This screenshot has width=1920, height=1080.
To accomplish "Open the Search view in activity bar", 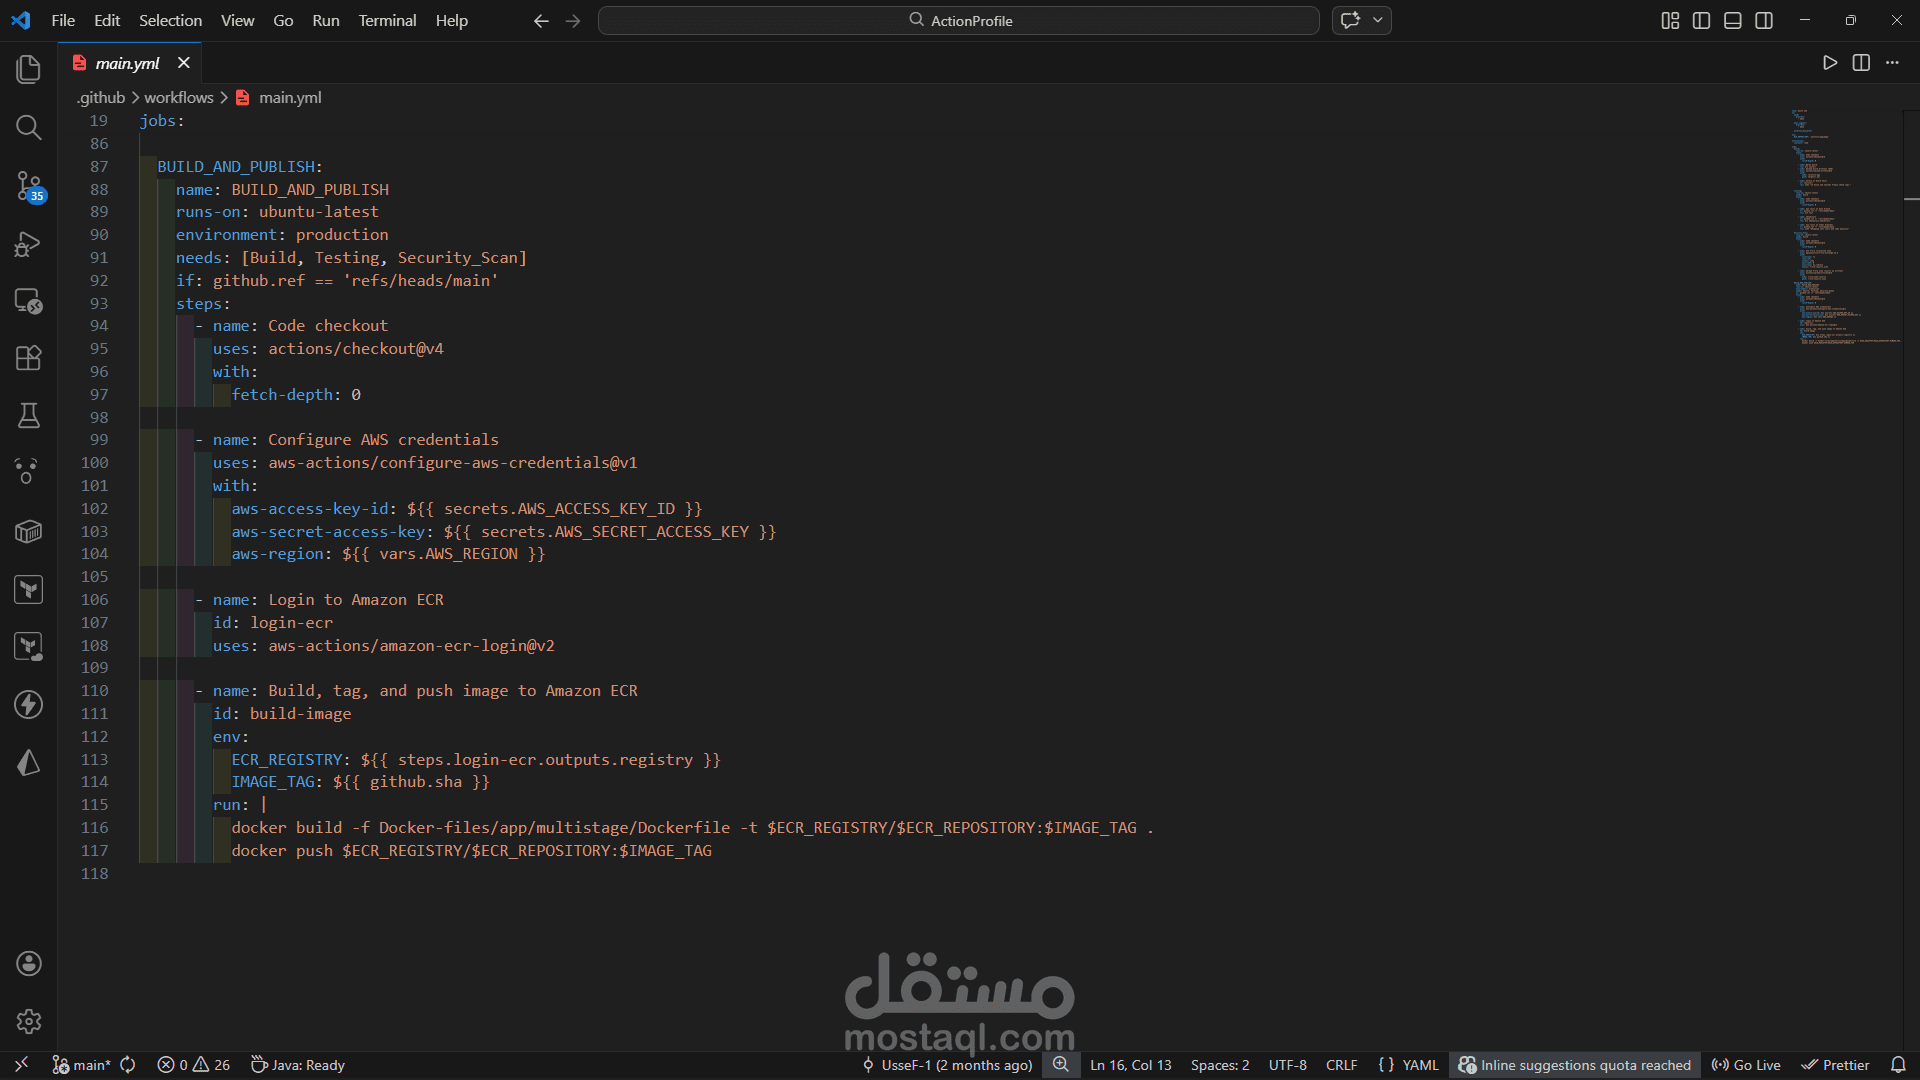I will click(x=28, y=127).
